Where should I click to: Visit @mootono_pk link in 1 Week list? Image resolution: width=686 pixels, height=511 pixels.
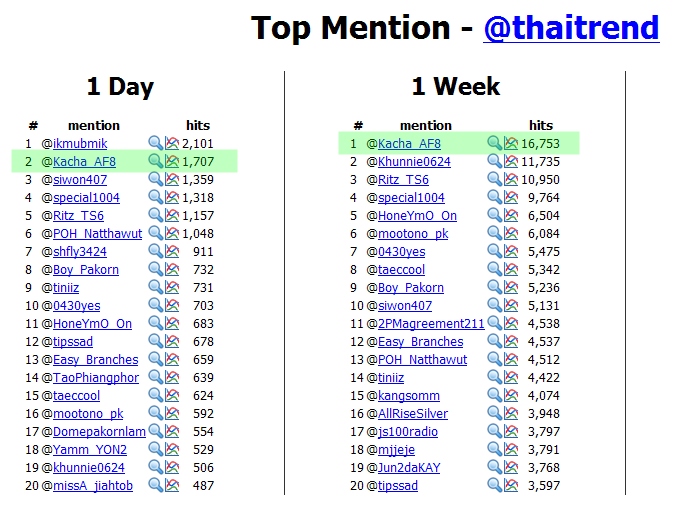tap(413, 233)
